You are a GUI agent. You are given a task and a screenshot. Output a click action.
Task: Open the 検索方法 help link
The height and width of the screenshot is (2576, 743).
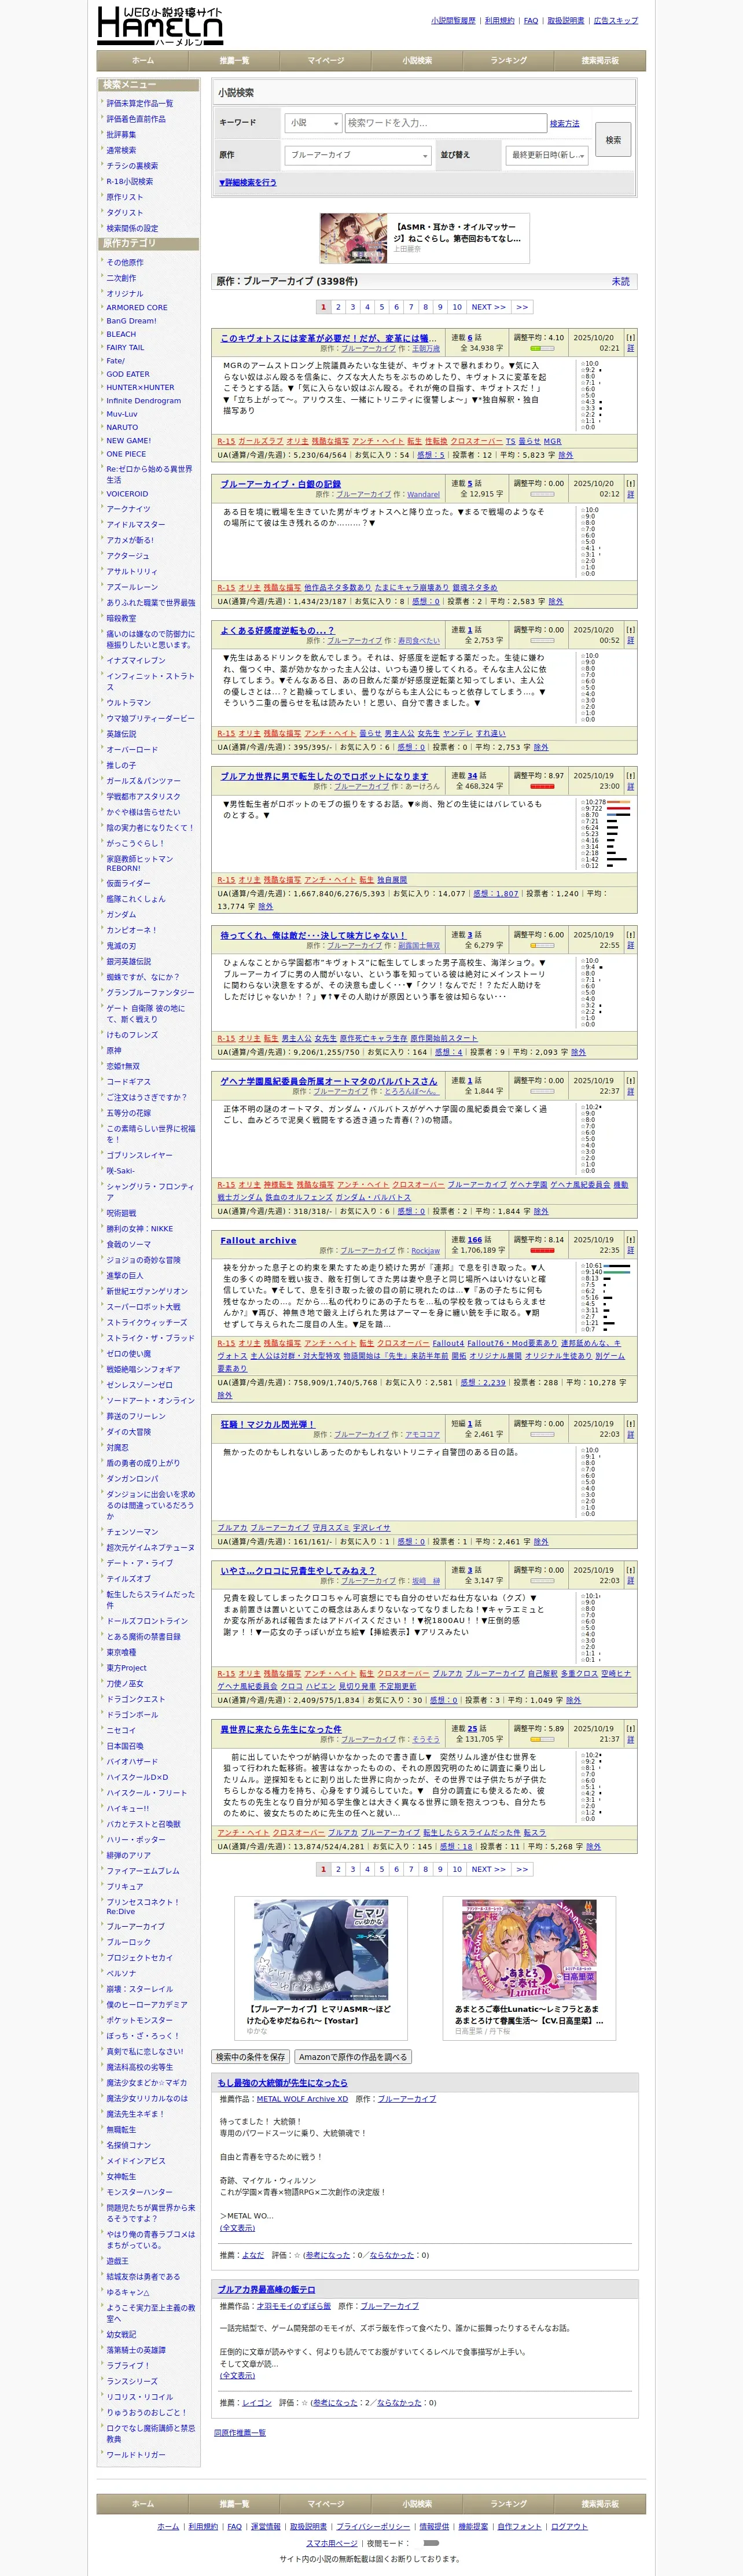(564, 124)
